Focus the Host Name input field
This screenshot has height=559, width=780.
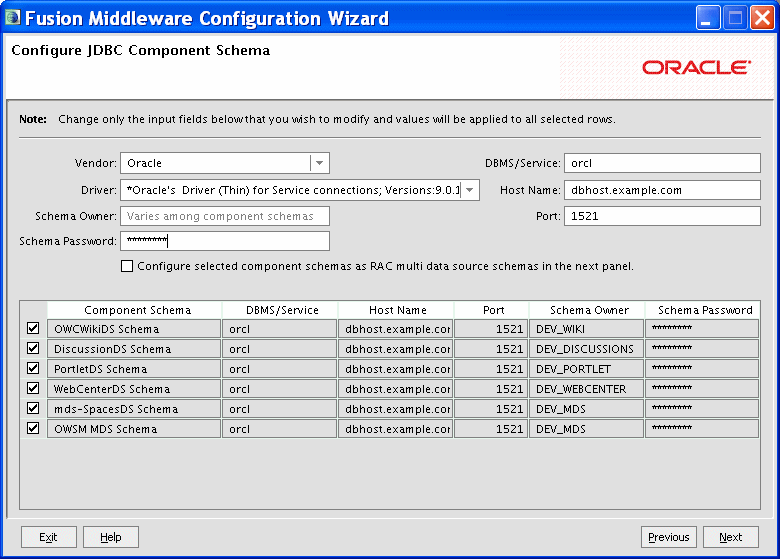[x=662, y=190]
